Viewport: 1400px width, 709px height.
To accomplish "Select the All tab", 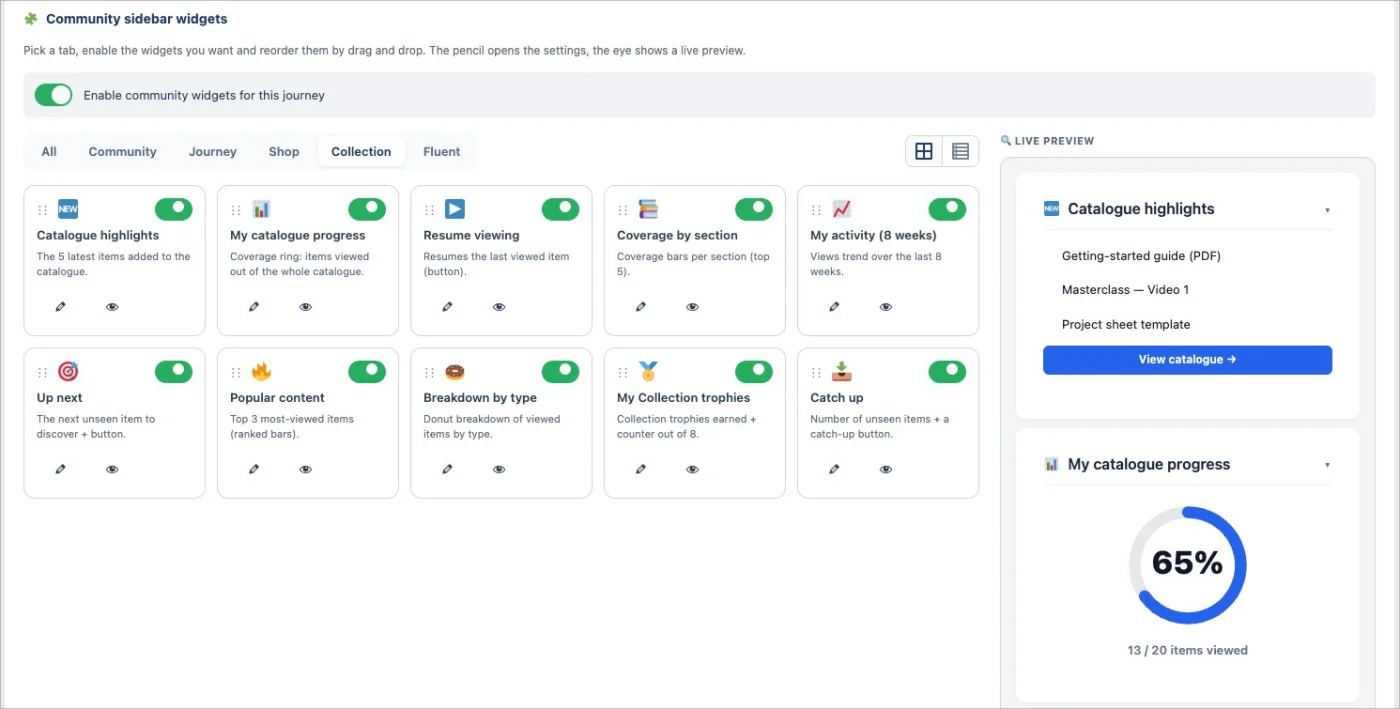I will [49, 152].
